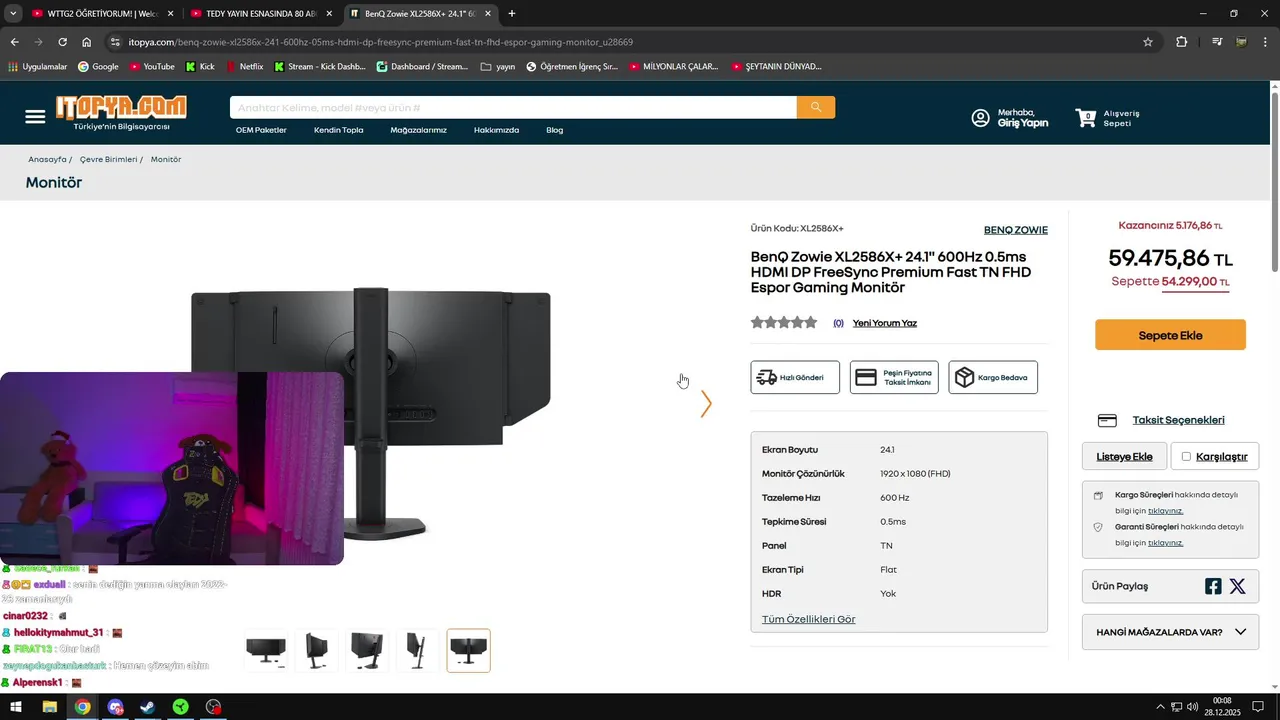Select the third product thumbnail
Screen dimensions: 1280x720
(x=367, y=651)
